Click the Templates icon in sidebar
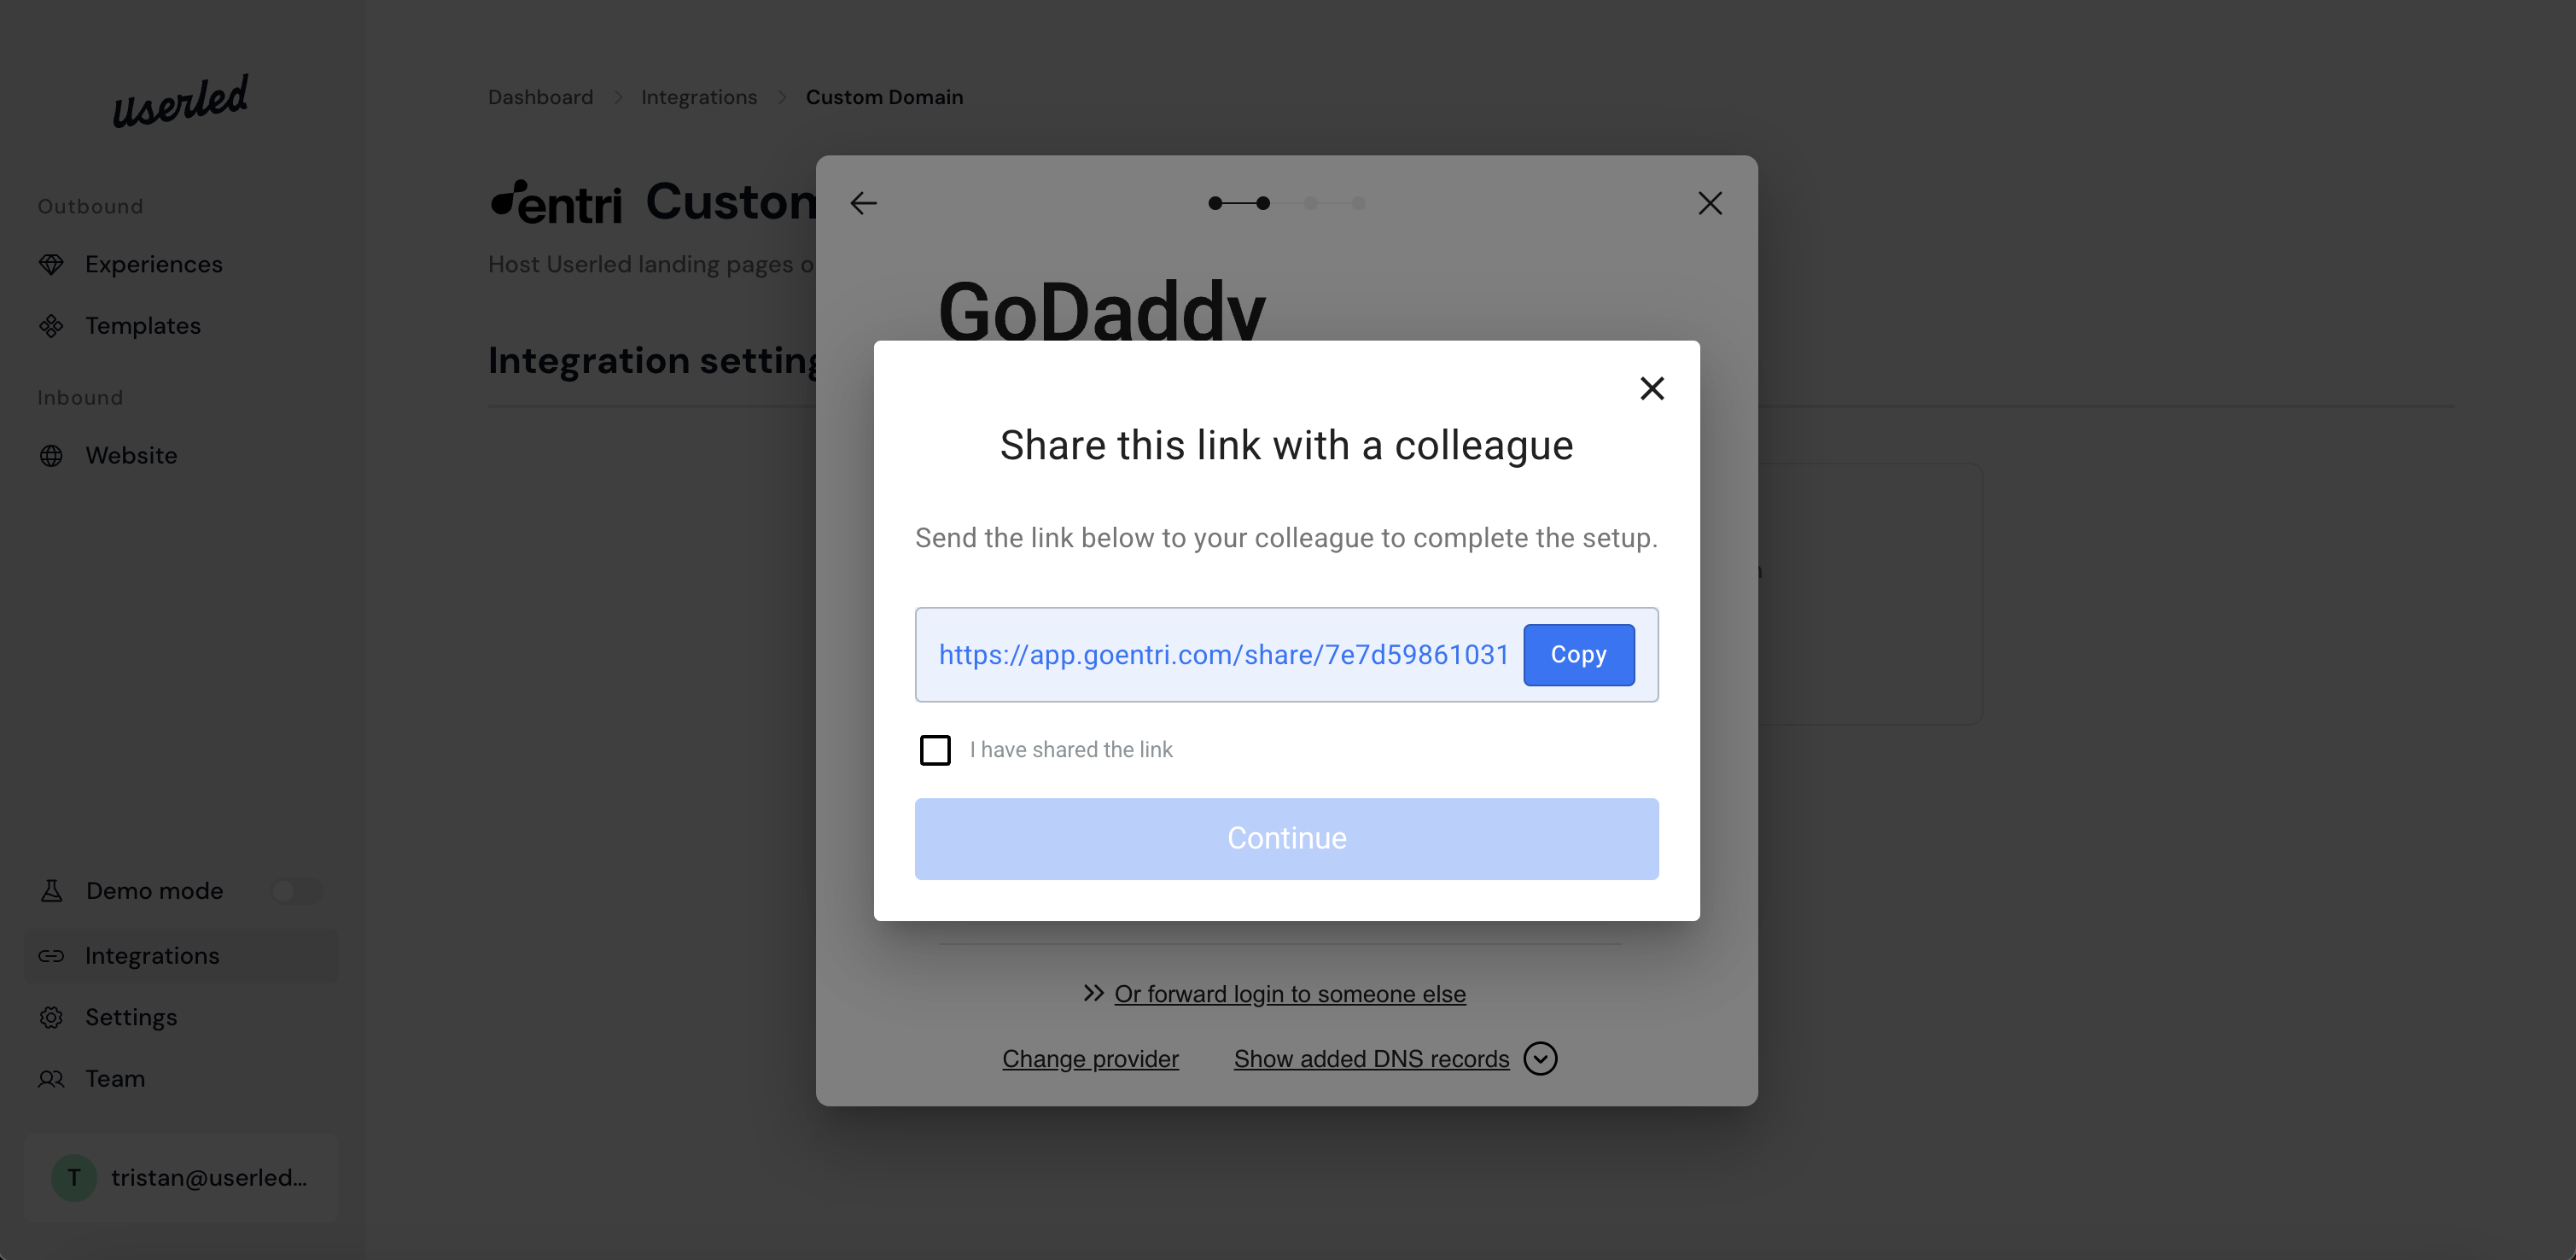The height and width of the screenshot is (1260, 2576). tap(51, 326)
